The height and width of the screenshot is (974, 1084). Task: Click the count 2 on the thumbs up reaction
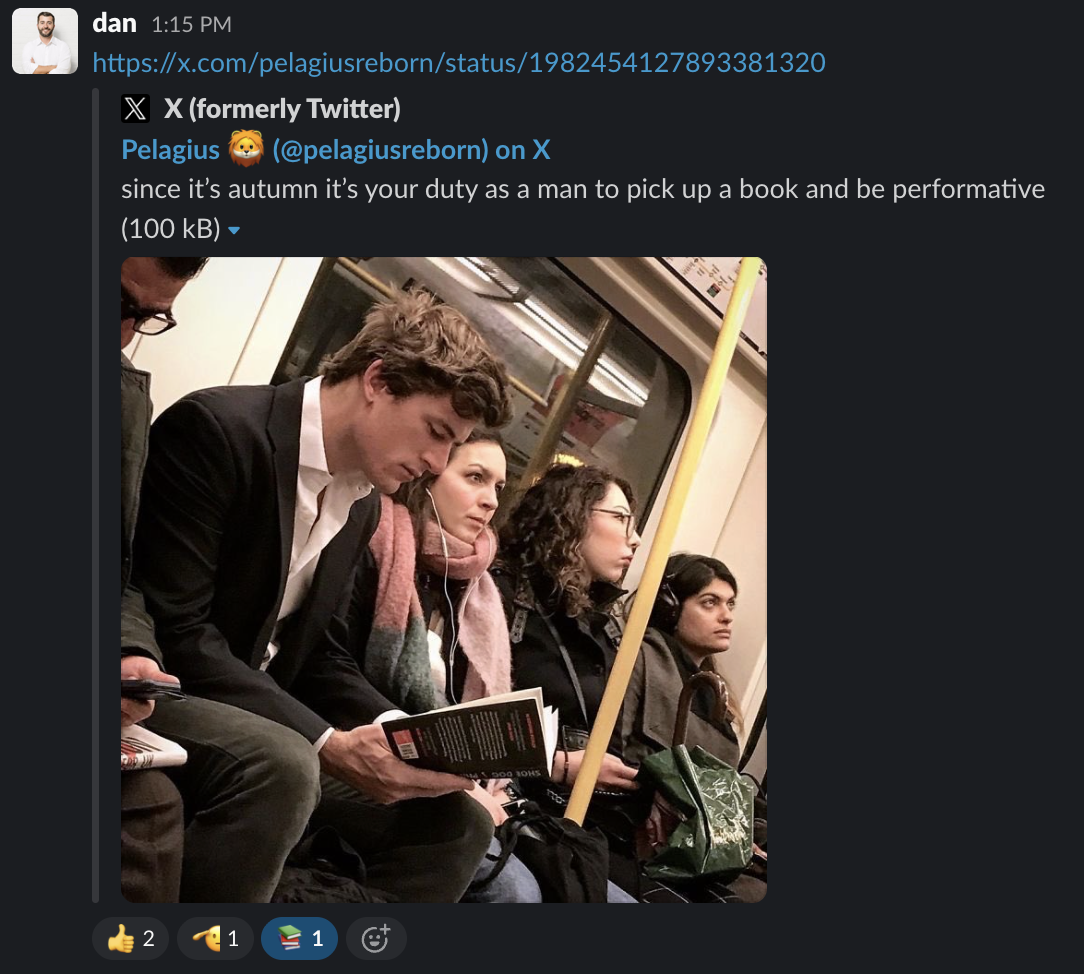(148, 938)
